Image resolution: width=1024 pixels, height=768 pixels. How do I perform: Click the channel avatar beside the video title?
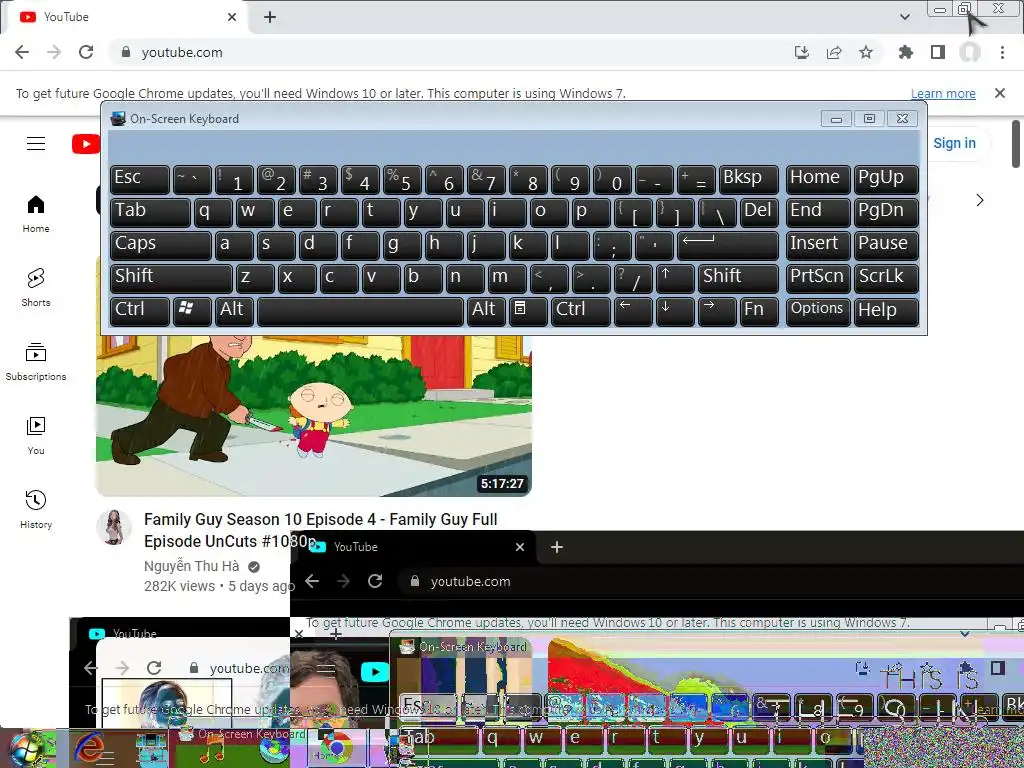coord(114,527)
